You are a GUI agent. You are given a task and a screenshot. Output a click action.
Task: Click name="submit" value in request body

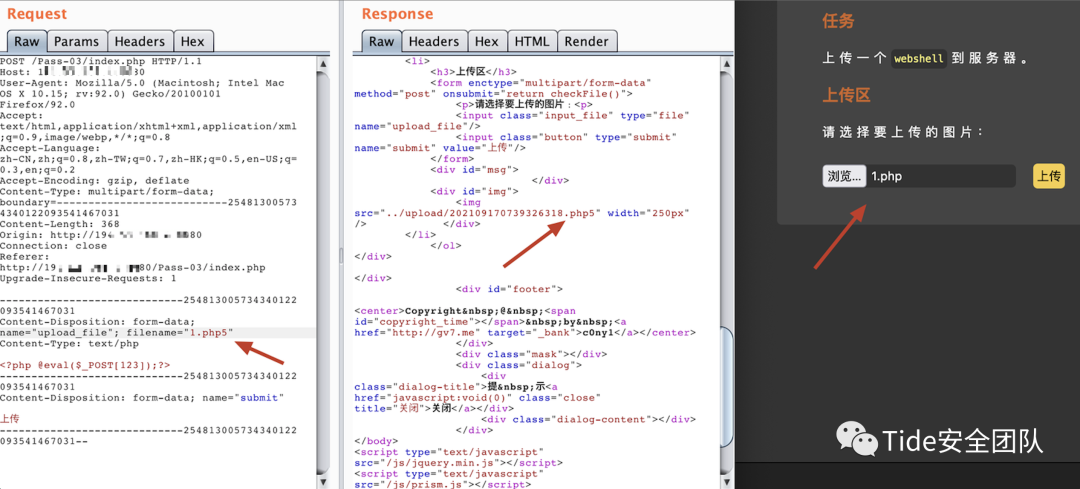tap(260, 397)
